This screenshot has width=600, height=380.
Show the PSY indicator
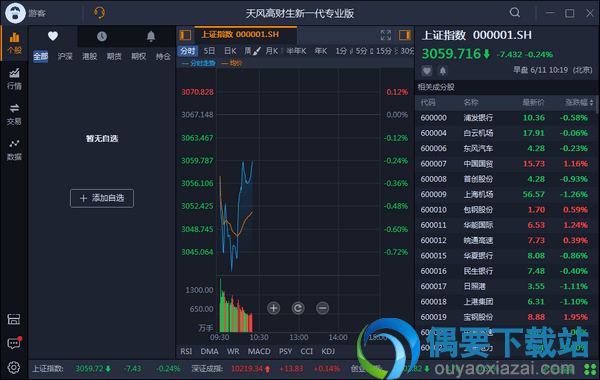point(285,351)
